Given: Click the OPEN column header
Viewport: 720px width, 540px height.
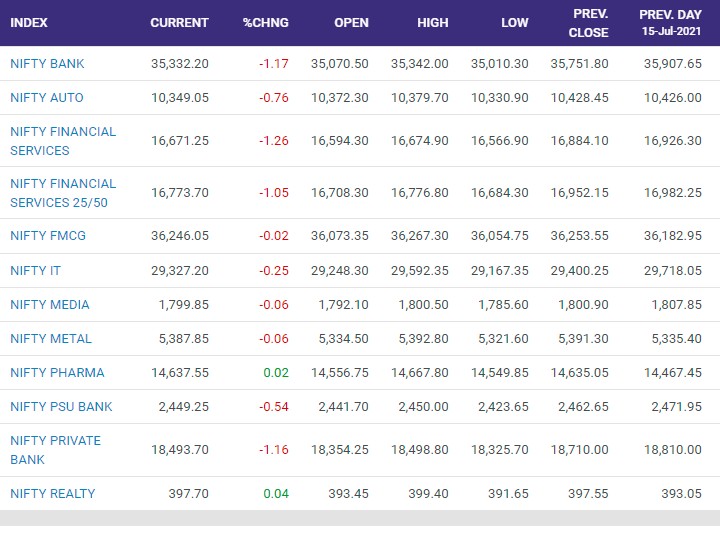Looking at the screenshot, I should (x=351, y=22).
